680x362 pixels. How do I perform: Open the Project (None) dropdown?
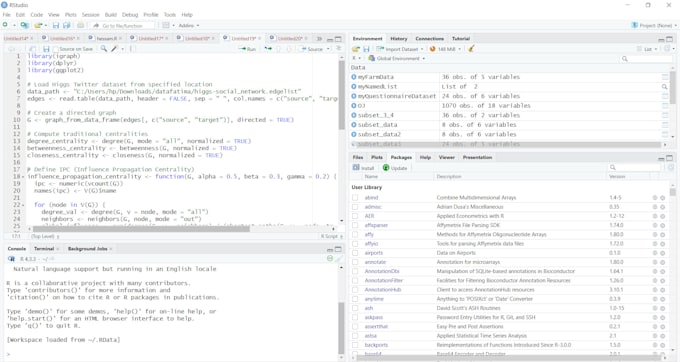pos(653,26)
